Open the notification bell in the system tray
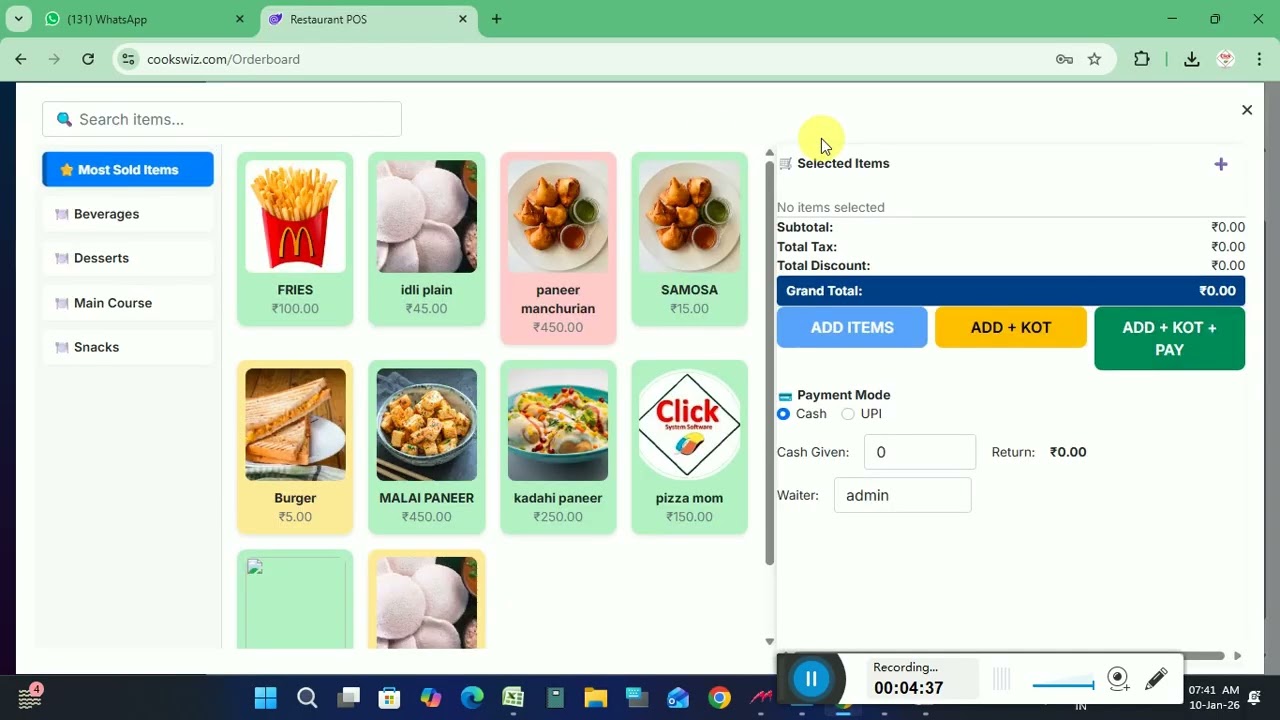 point(1255,698)
